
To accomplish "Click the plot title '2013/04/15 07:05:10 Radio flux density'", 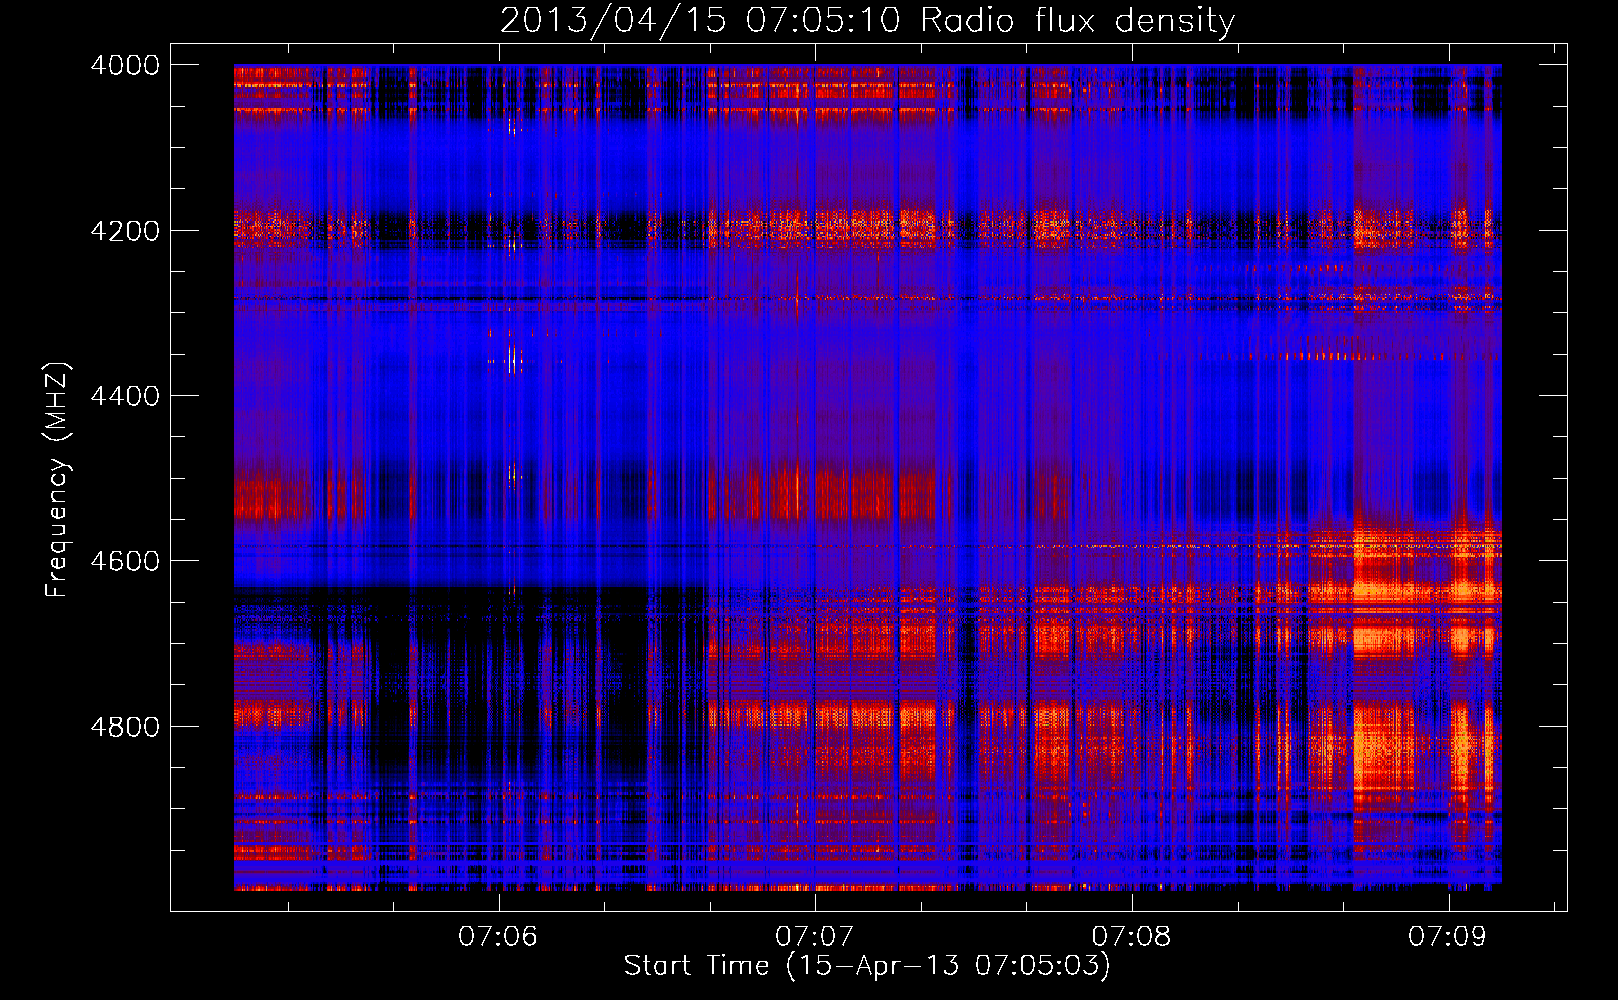I will click(x=867, y=21).
